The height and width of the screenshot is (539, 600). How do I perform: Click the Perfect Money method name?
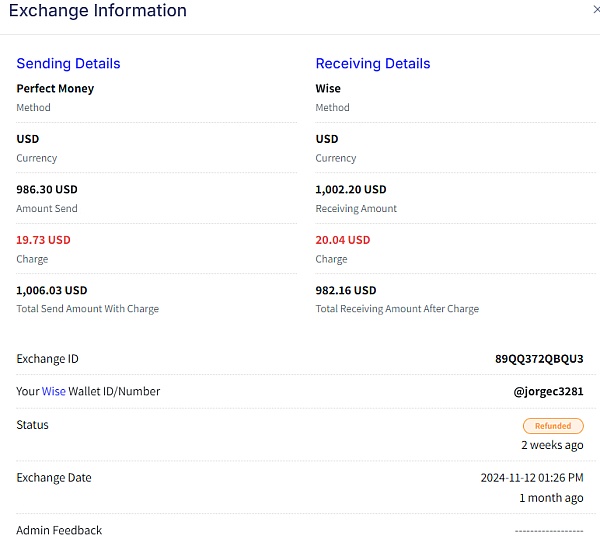point(55,89)
